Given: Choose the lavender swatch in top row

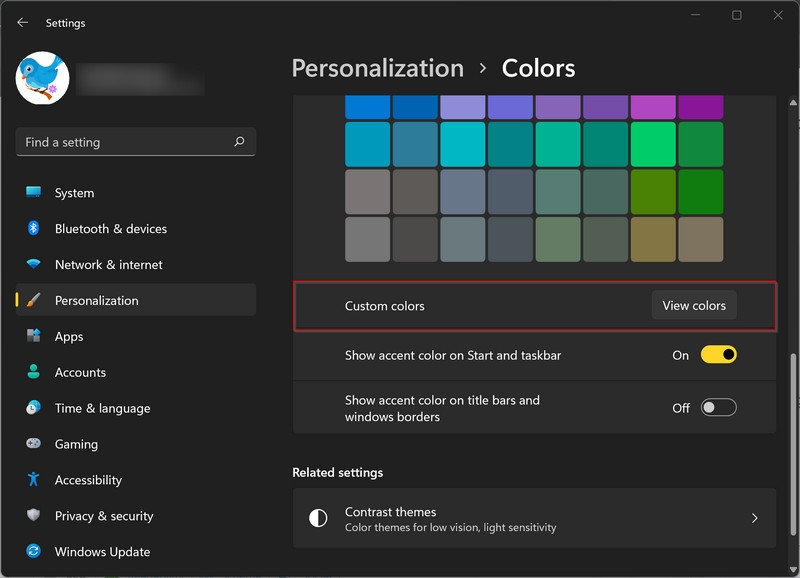Looking at the screenshot, I should 462,107.
